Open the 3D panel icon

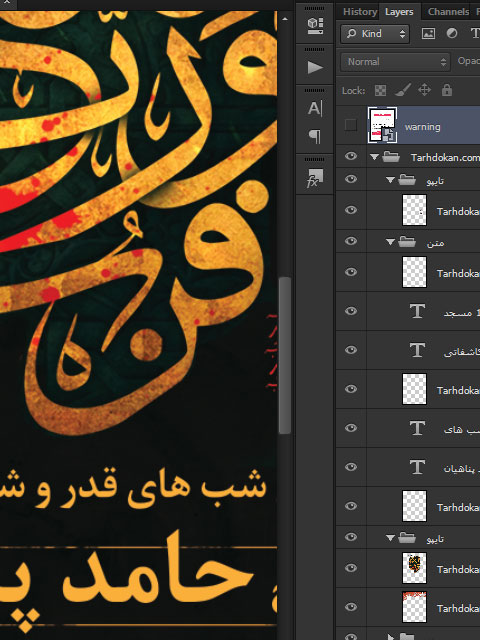pyautogui.click(x=315, y=26)
